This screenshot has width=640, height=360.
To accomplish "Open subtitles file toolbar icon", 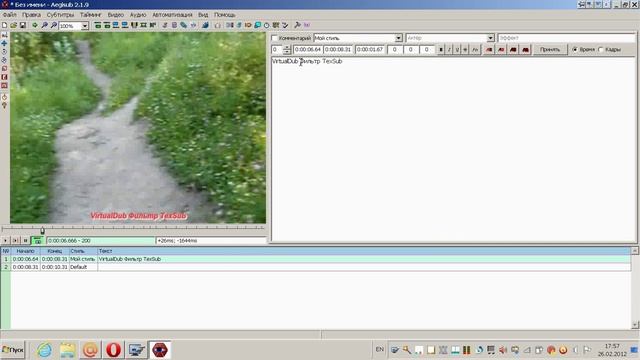I will (x=13, y=25).
